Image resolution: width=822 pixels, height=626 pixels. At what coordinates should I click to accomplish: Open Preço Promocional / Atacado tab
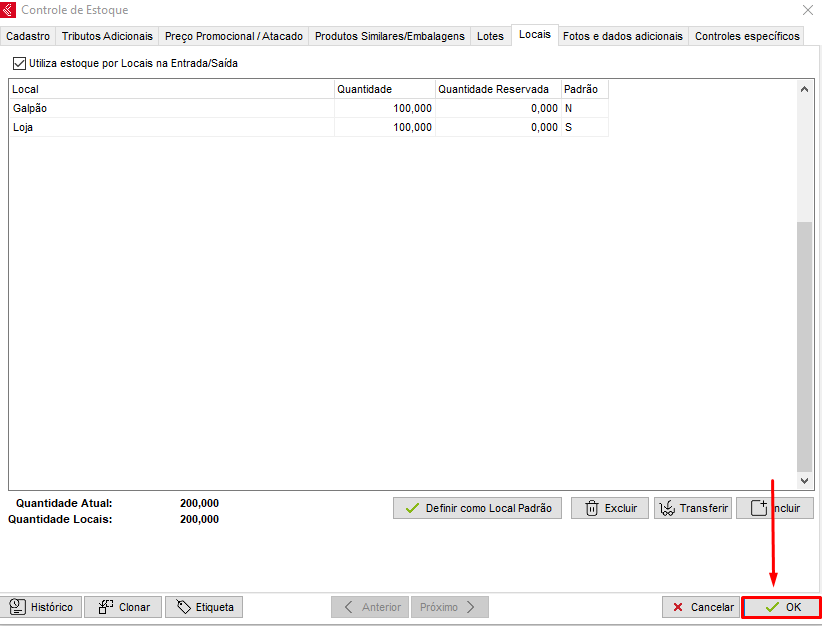coord(233,36)
